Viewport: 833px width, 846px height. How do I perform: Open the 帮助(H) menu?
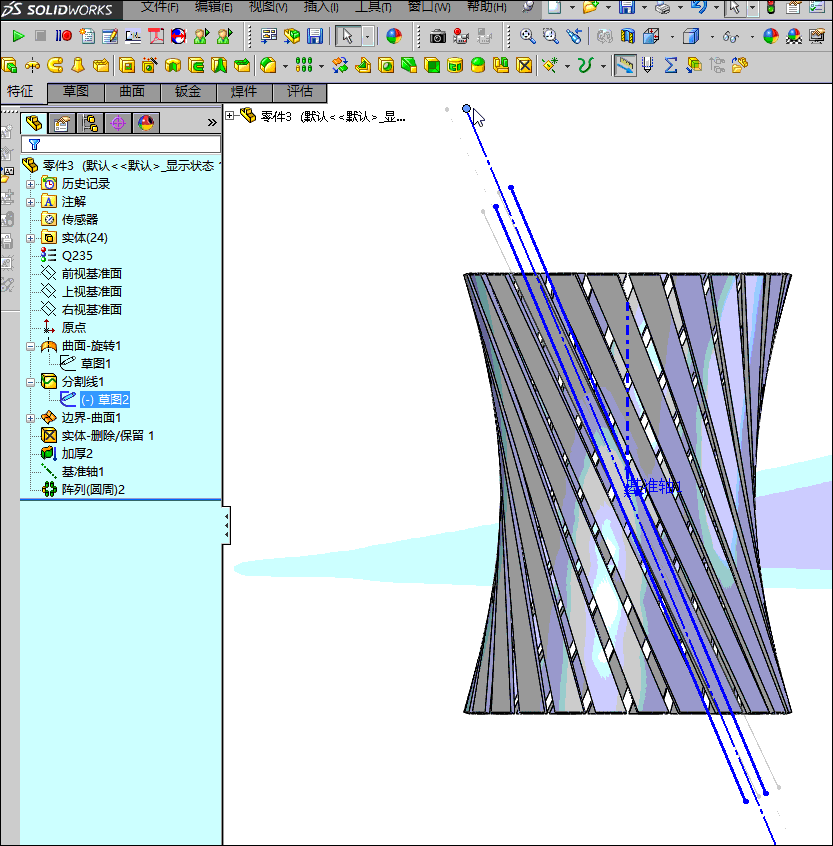487,7
